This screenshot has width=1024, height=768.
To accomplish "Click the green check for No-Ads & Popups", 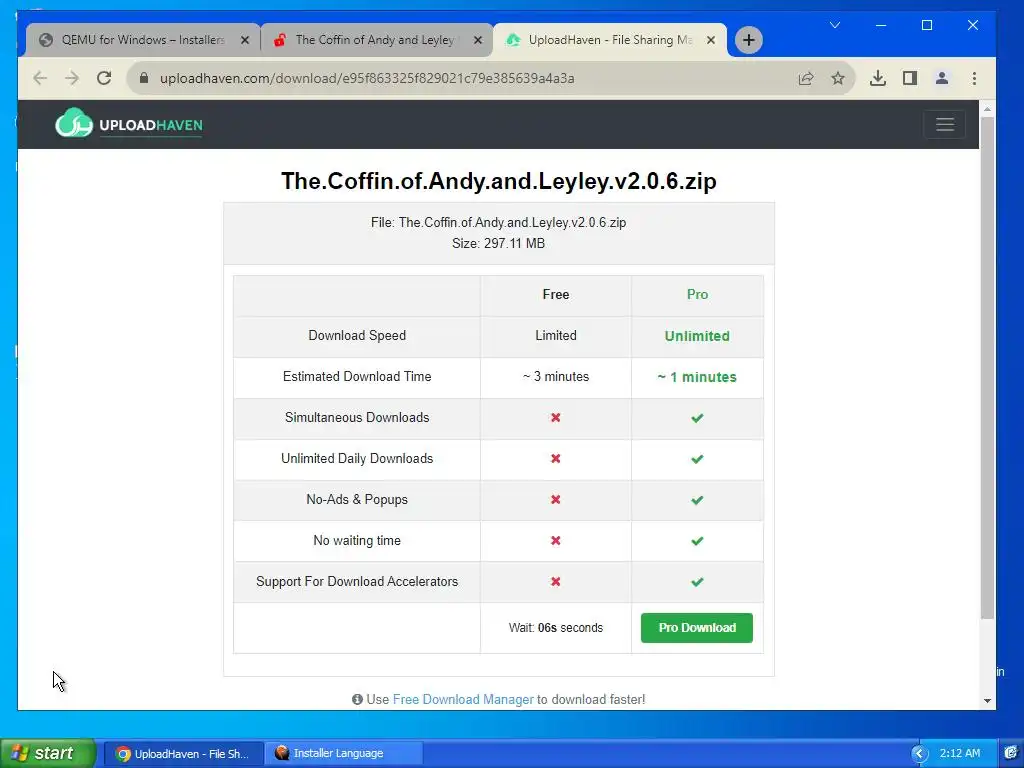I will pos(697,500).
